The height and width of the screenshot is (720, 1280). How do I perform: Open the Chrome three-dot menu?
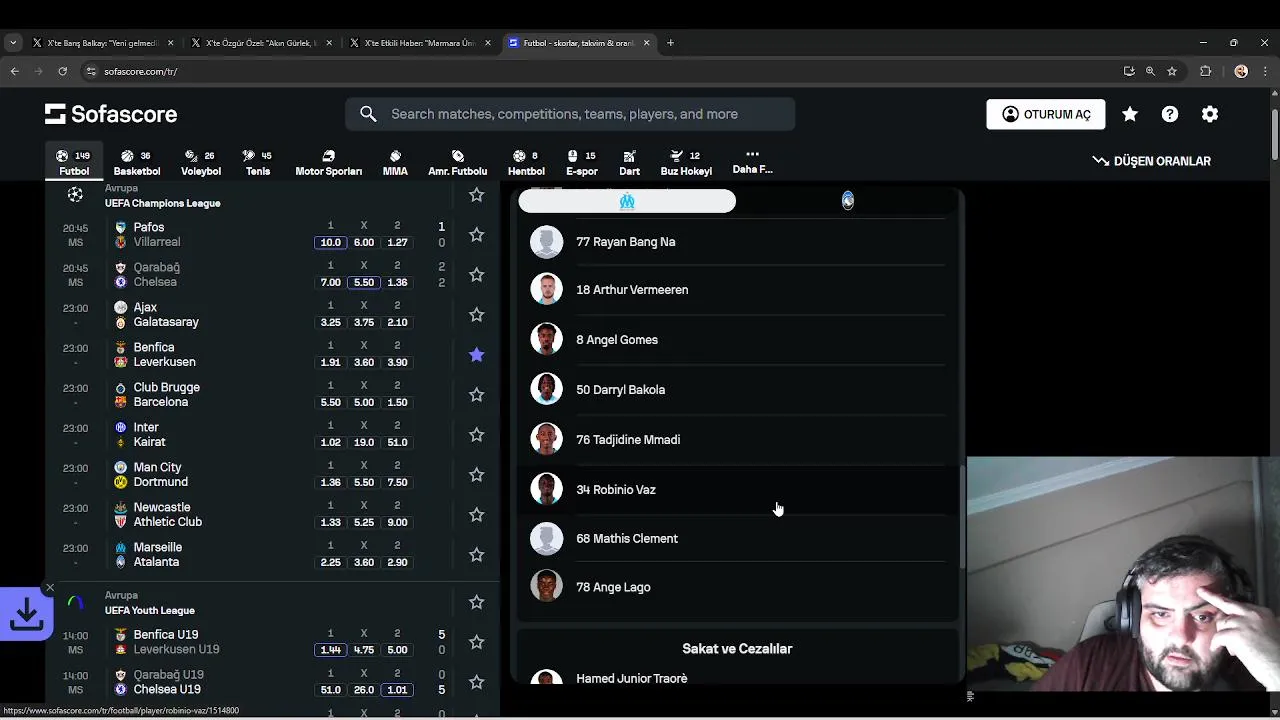[1265, 71]
